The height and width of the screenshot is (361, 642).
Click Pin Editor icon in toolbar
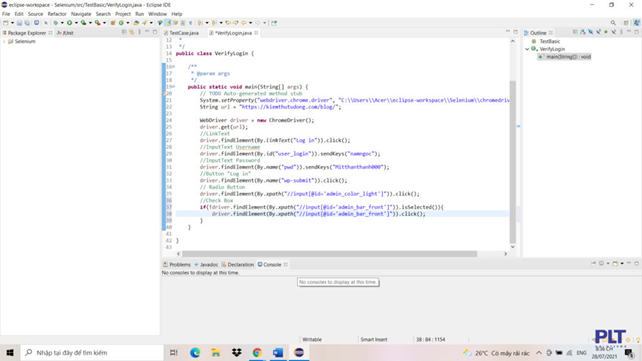click(274, 23)
